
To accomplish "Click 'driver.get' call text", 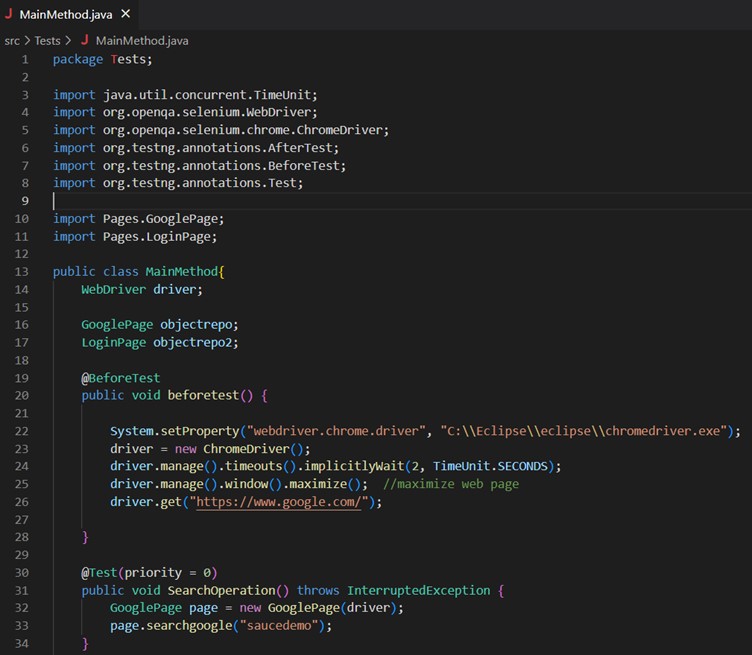I will pyautogui.click(x=146, y=502).
